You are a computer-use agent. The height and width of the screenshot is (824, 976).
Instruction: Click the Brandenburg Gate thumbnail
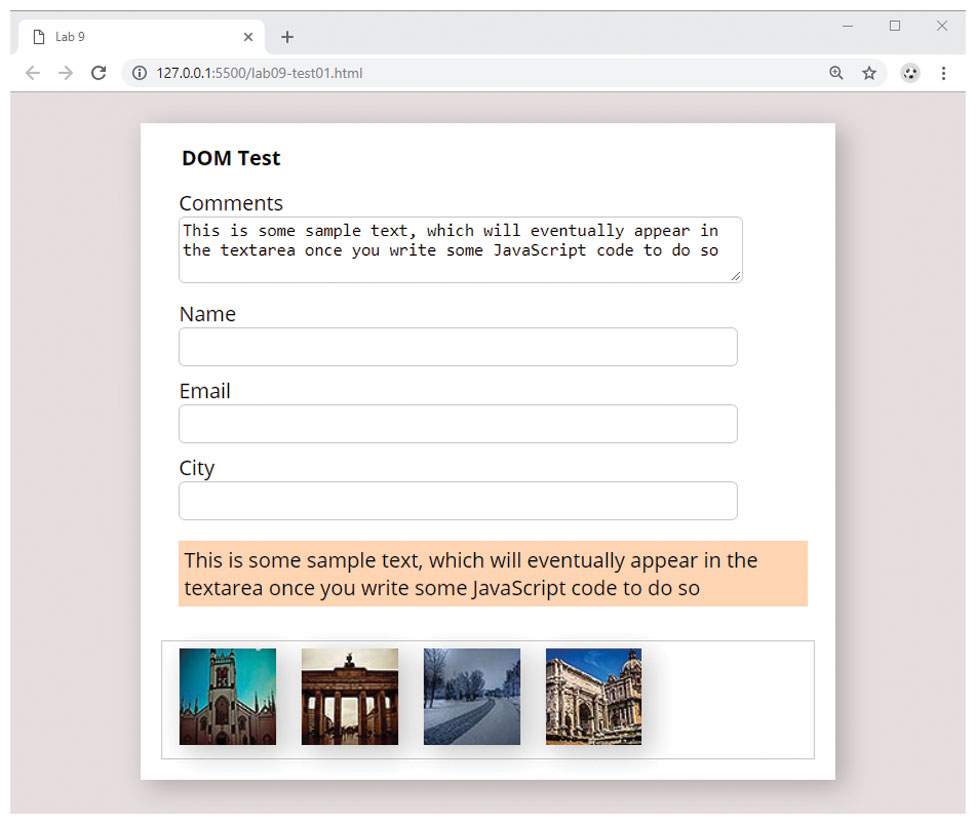[349, 697]
